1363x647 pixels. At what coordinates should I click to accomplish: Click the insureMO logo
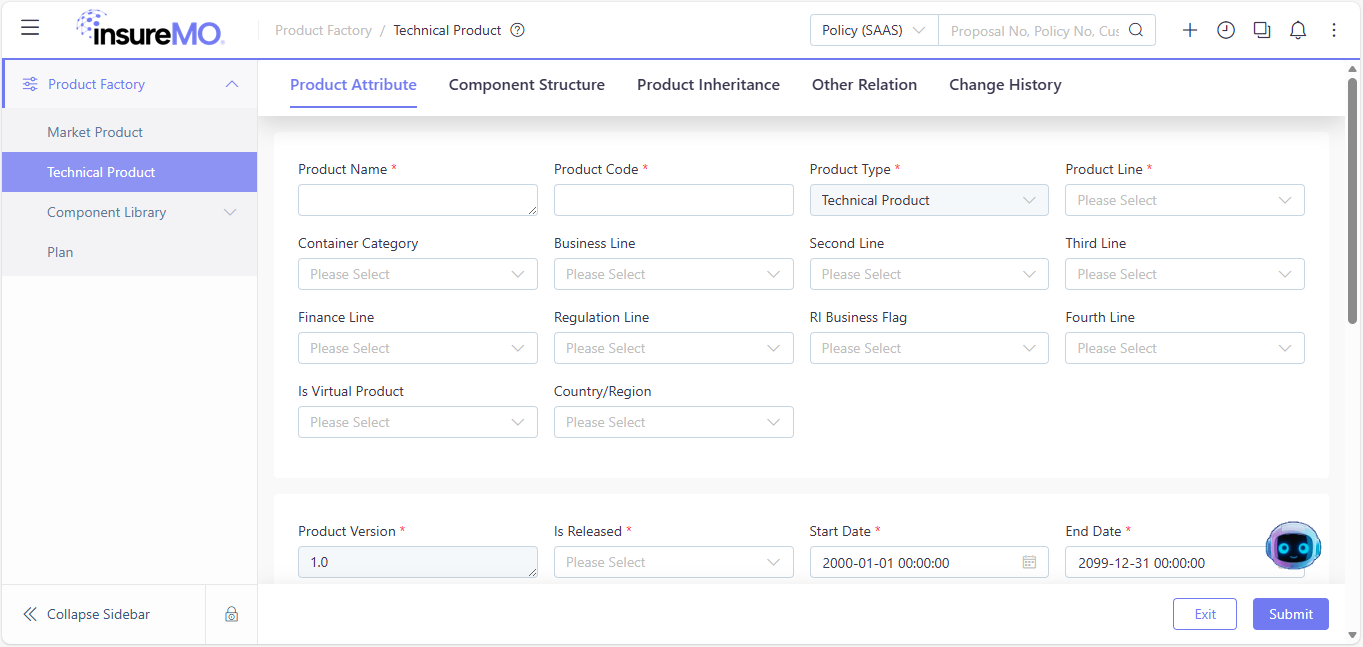click(150, 28)
